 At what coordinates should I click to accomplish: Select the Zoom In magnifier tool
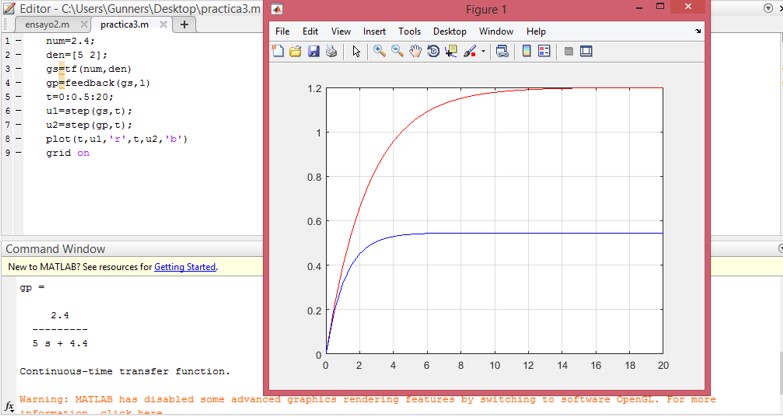click(x=379, y=51)
